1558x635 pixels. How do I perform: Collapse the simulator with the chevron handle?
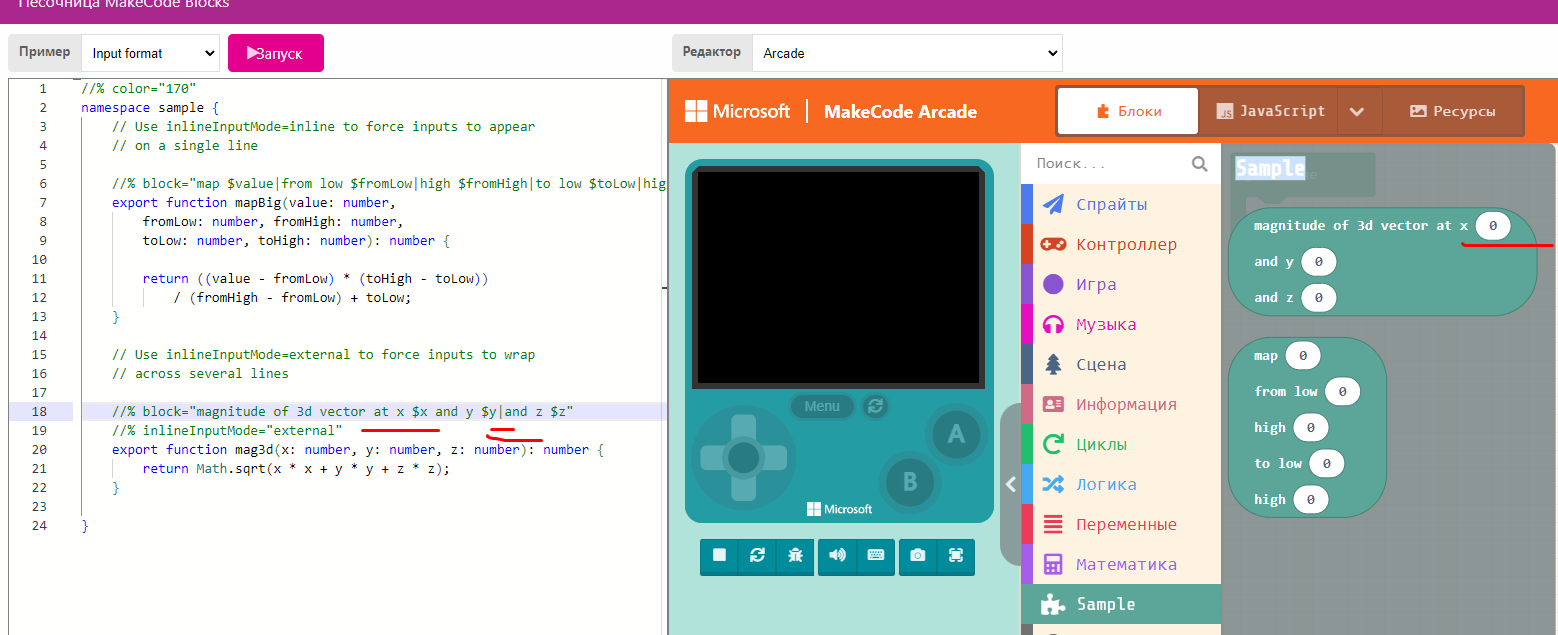click(1010, 484)
